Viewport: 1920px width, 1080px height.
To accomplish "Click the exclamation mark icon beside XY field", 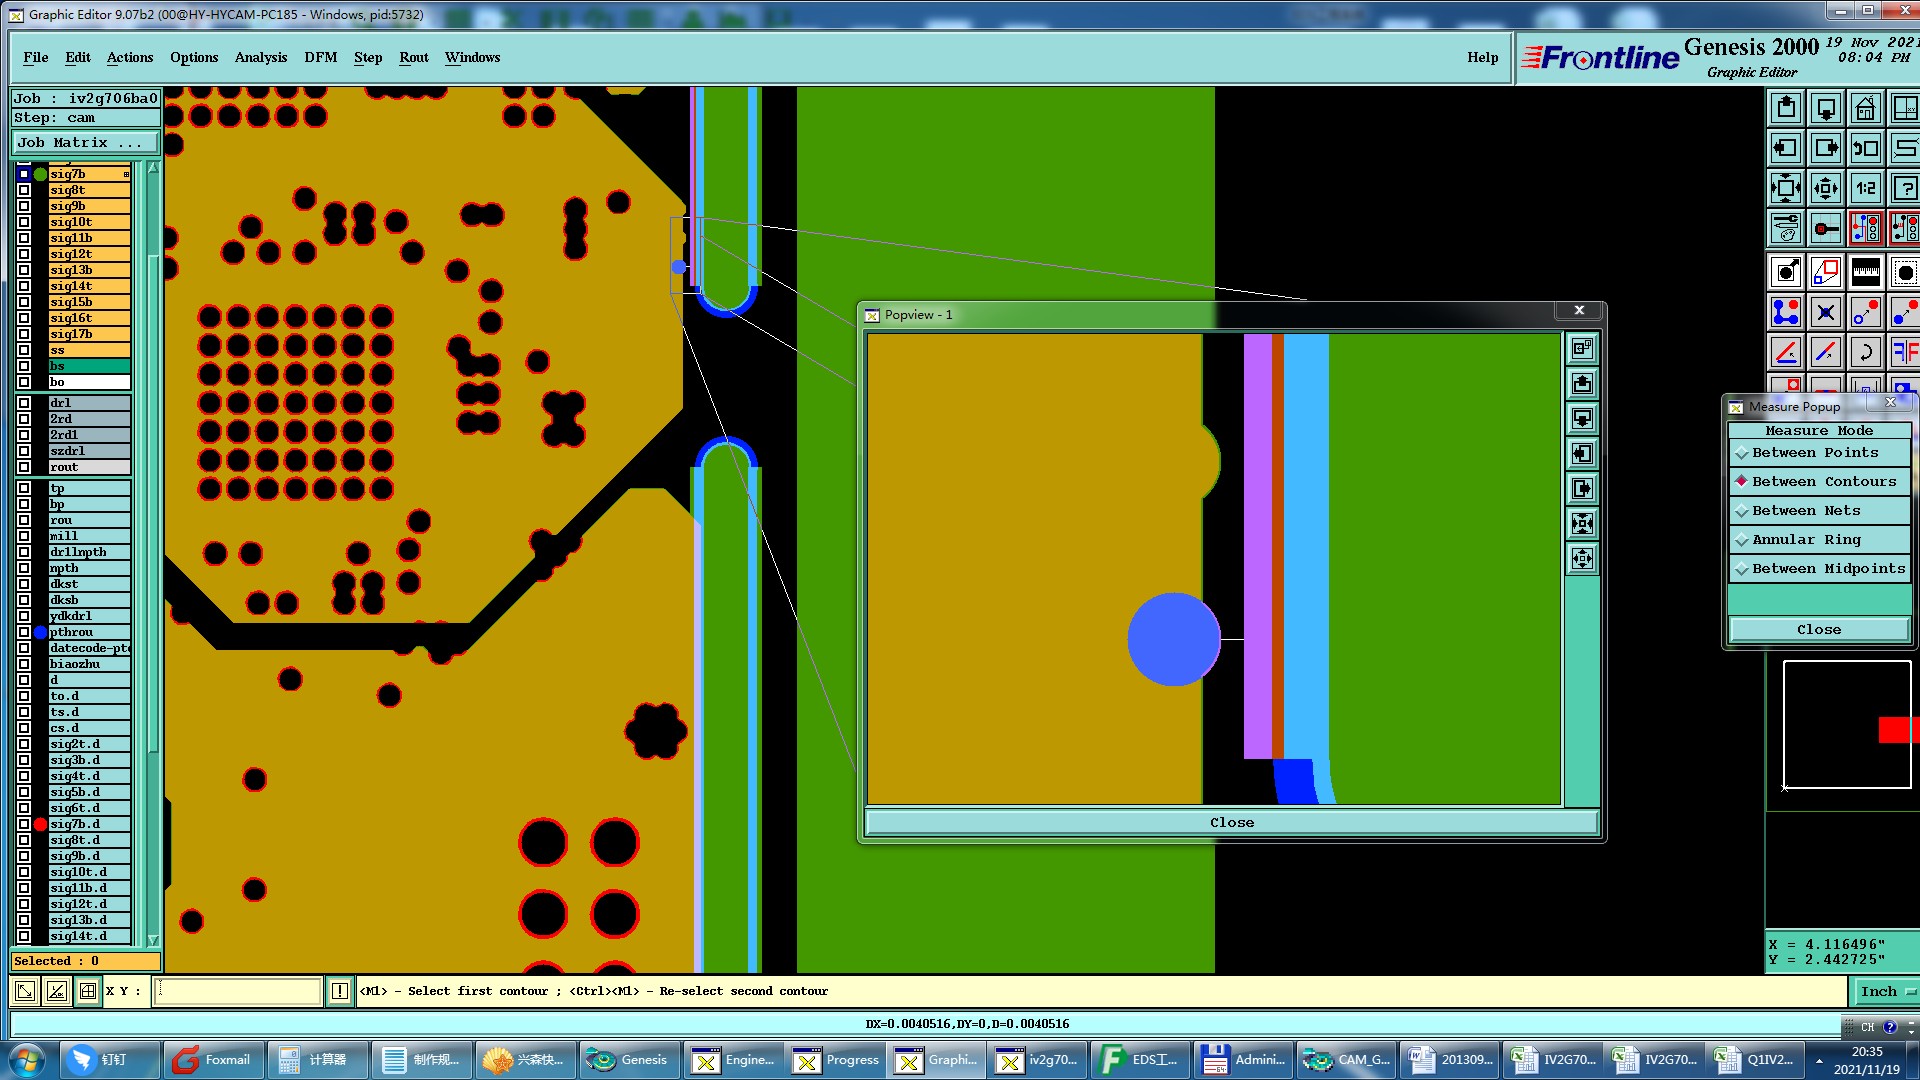I will [340, 991].
